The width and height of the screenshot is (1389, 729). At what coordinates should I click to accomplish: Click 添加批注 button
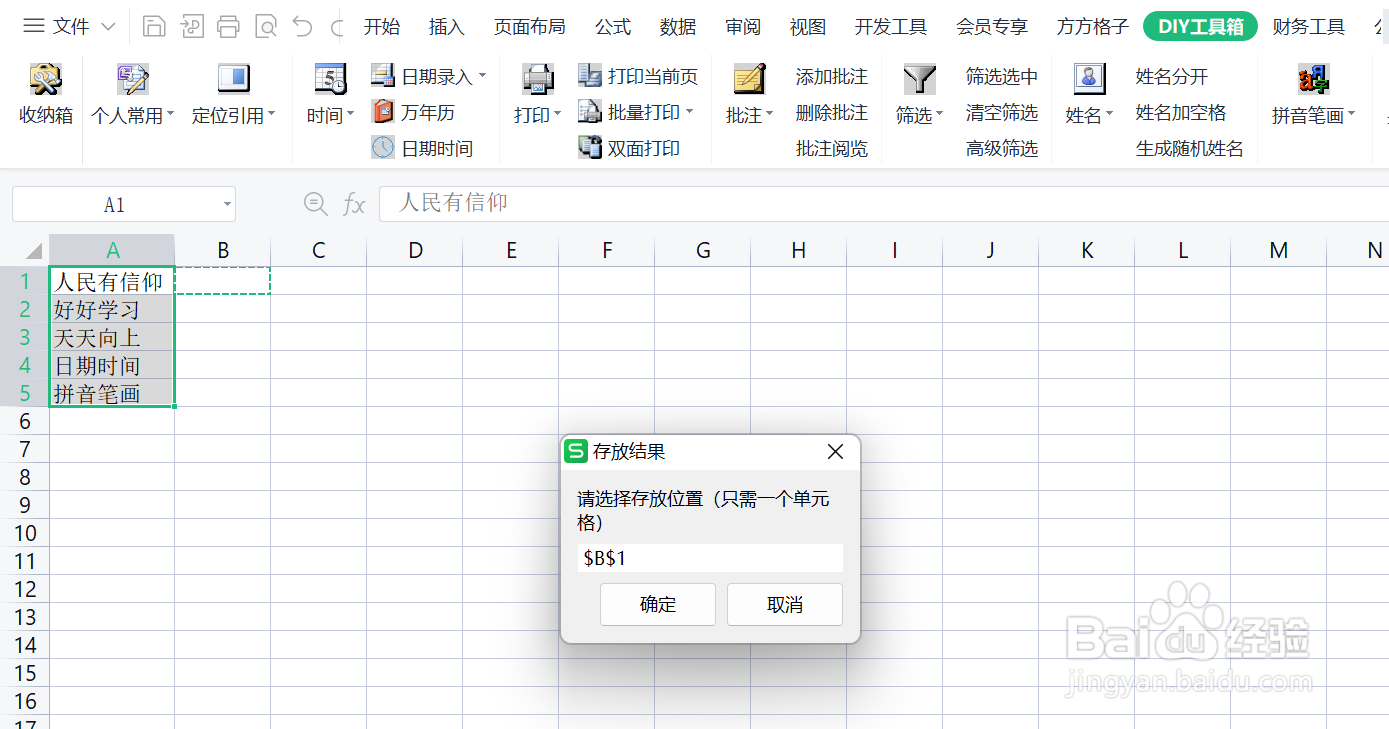[x=832, y=77]
